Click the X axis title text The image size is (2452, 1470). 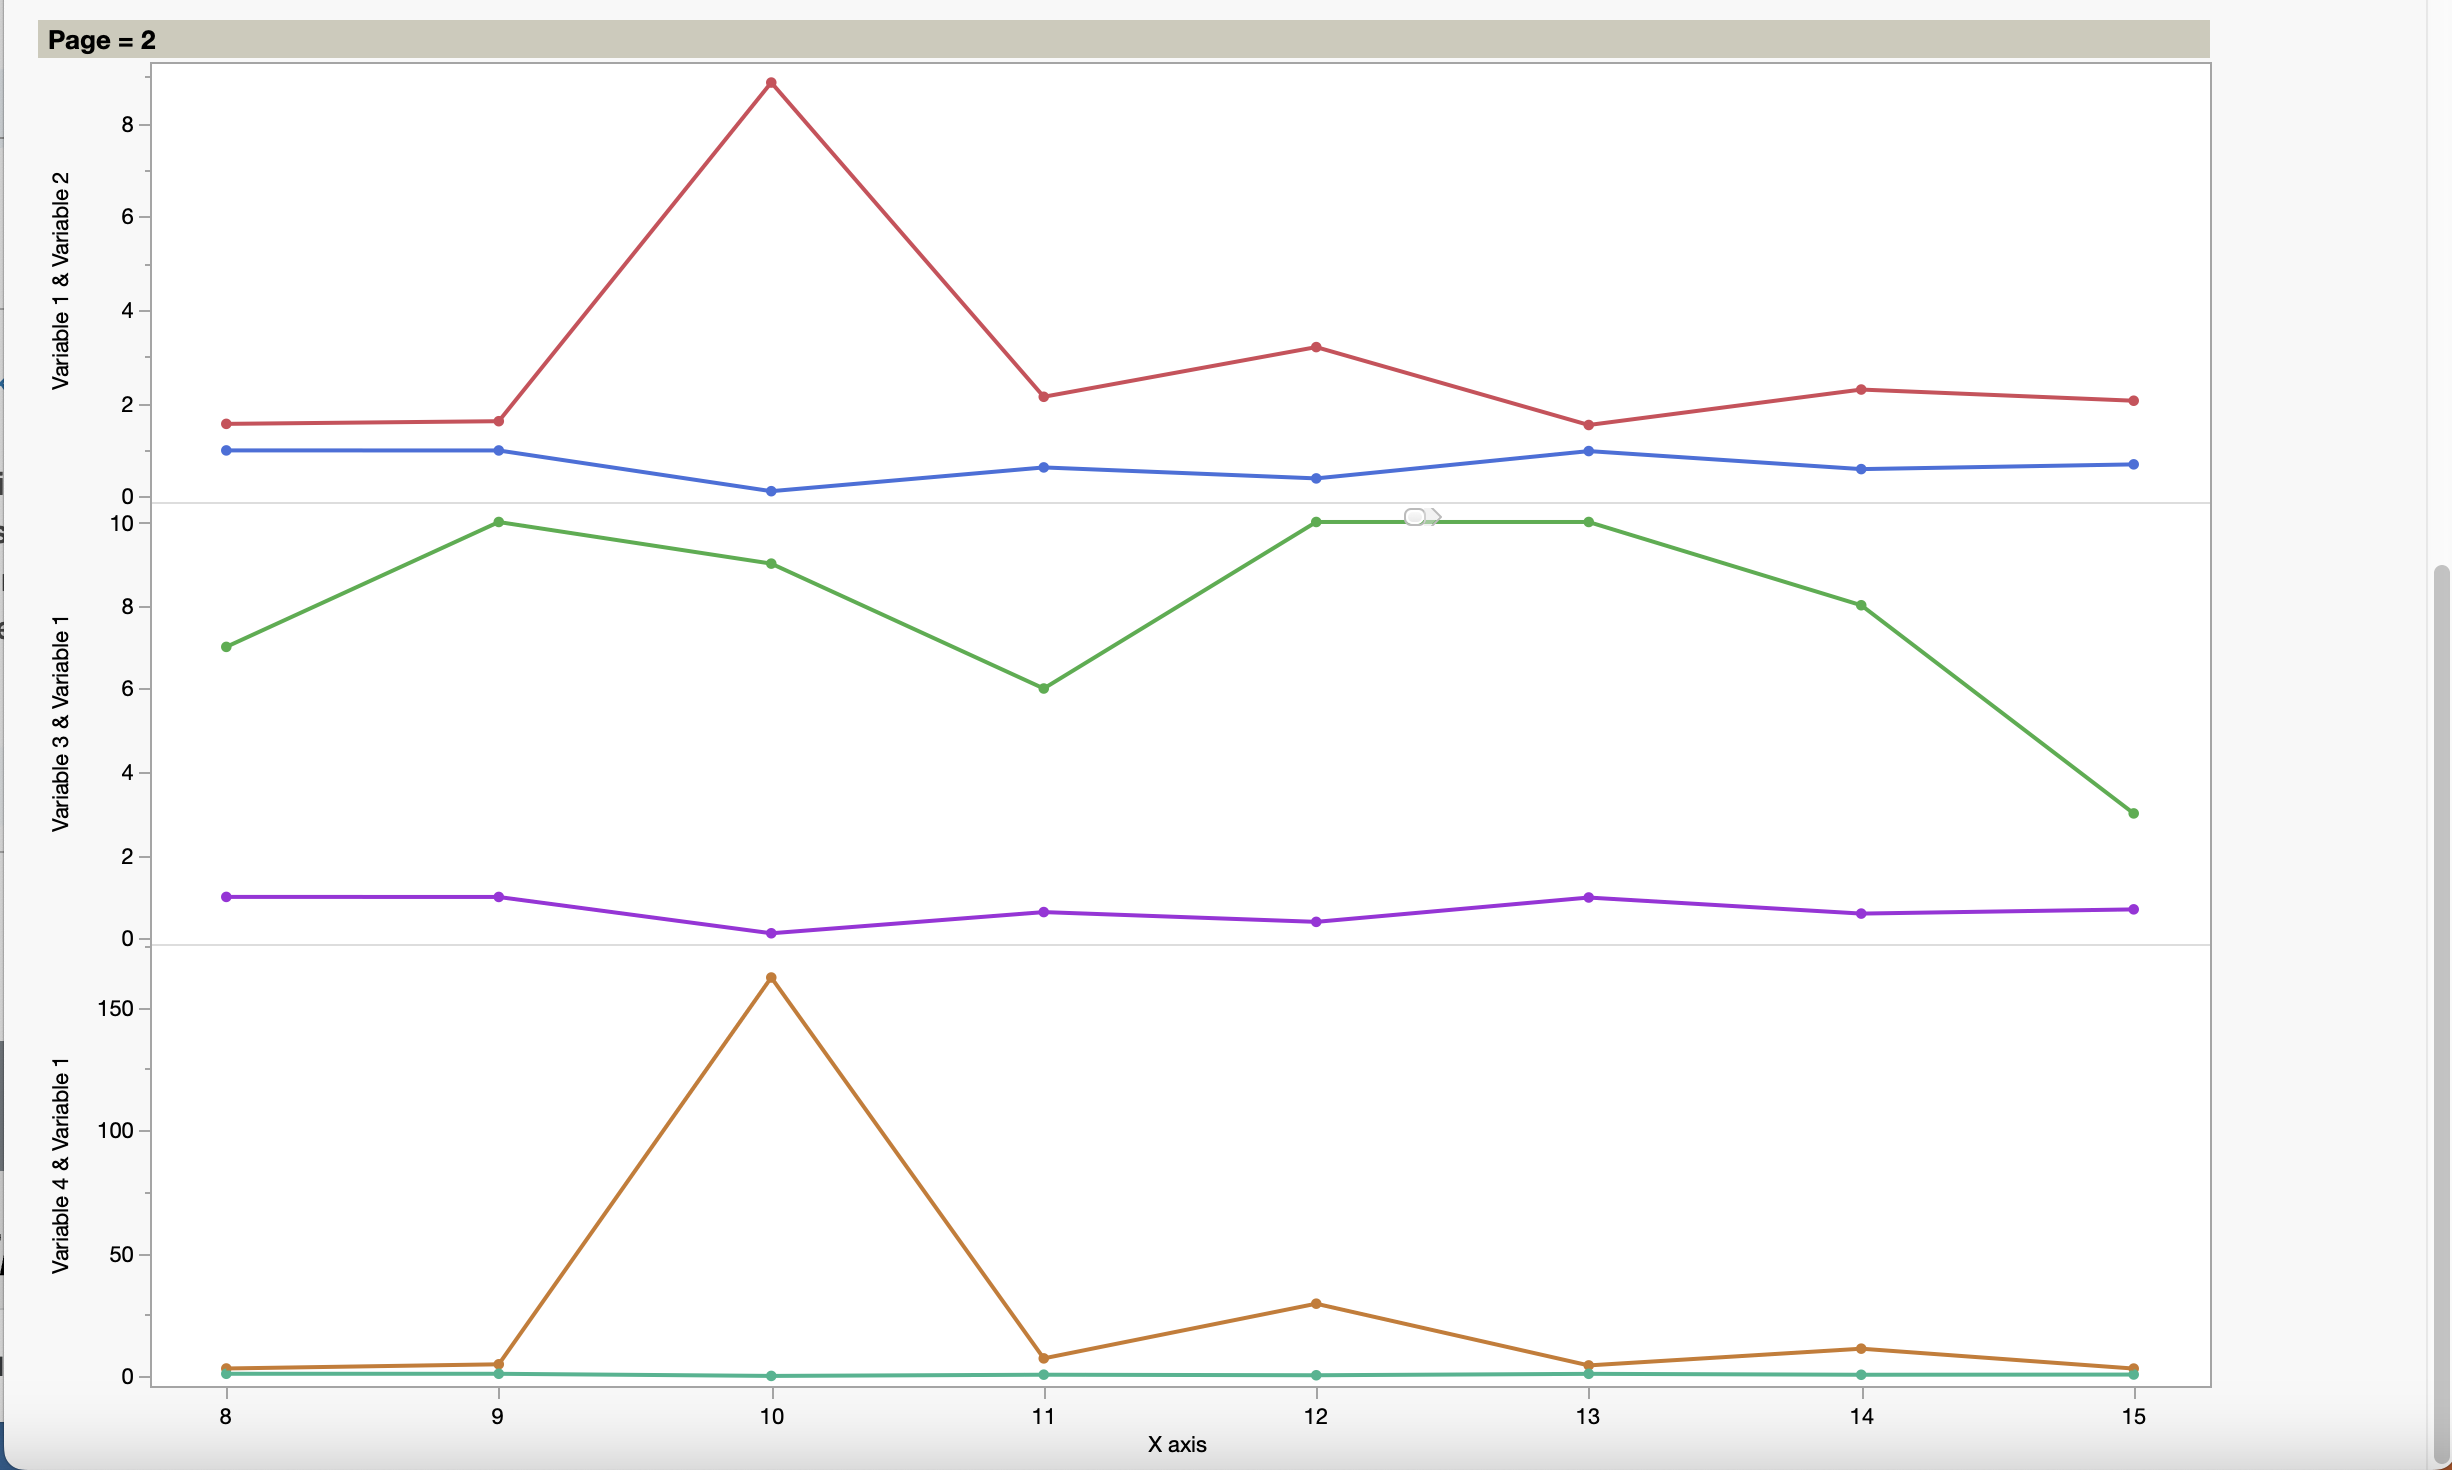pyautogui.click(x=1177, y=1444)
